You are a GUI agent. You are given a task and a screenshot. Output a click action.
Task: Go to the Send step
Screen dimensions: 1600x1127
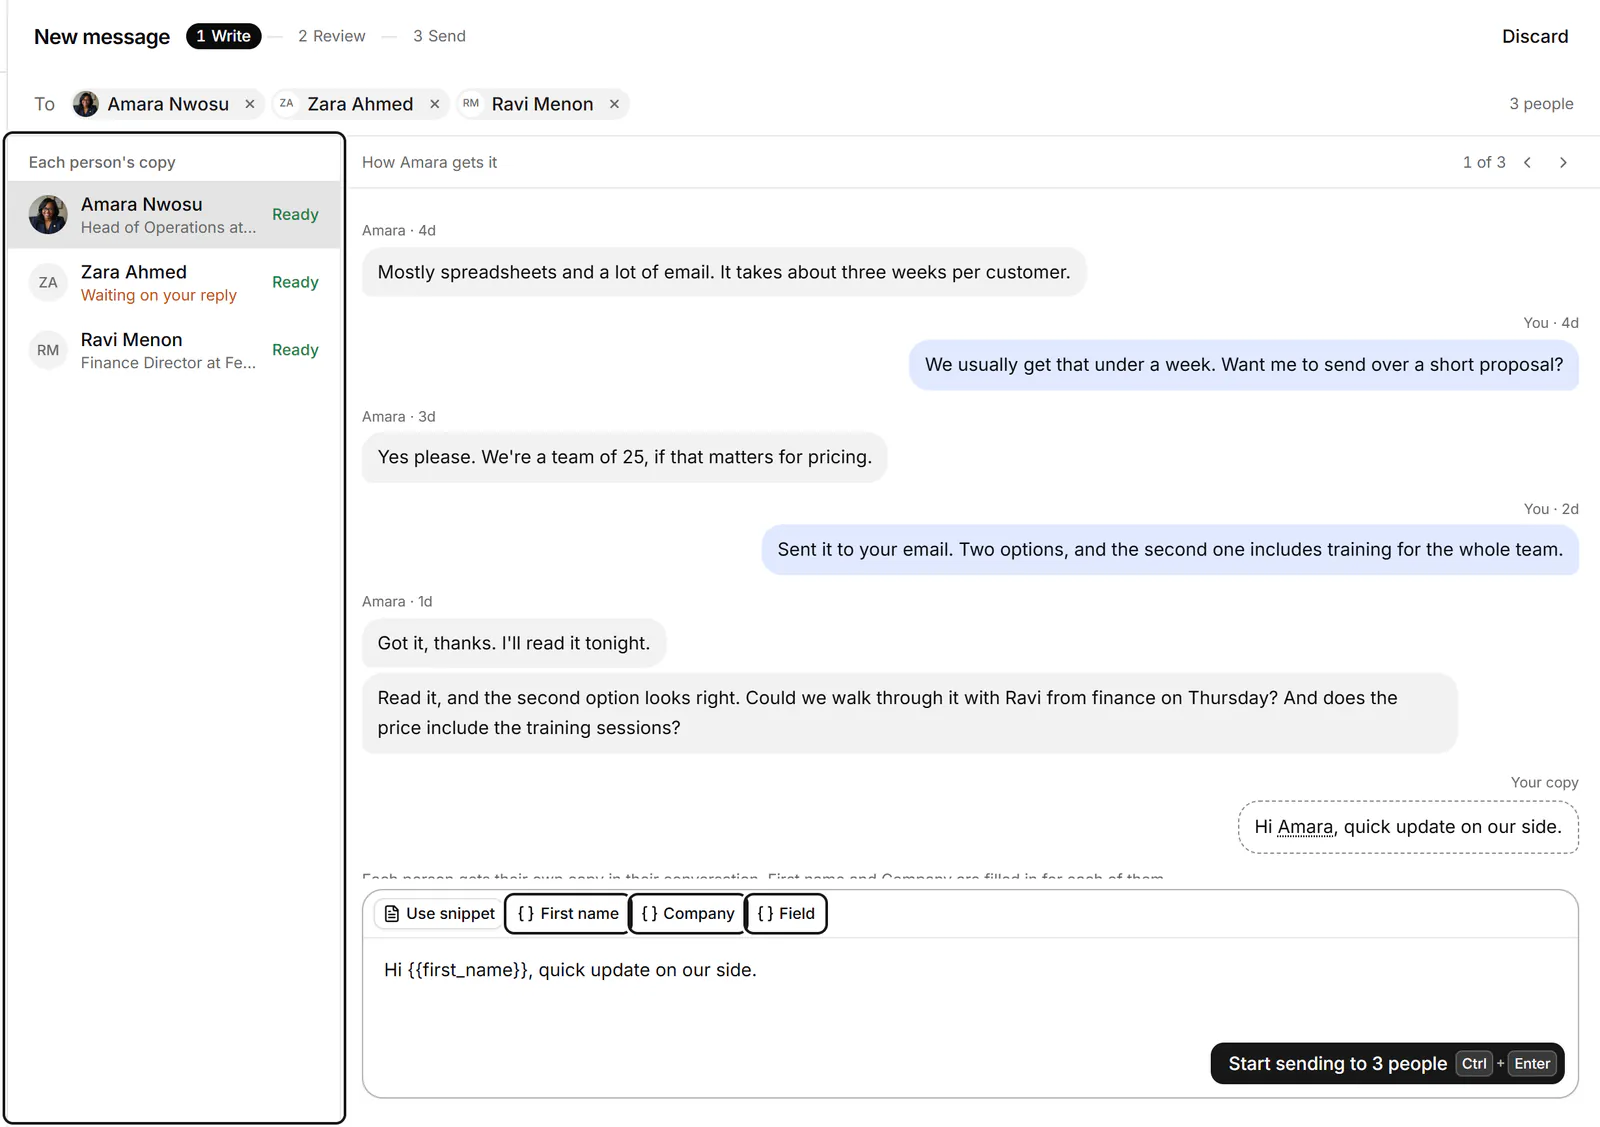point(440,36)
